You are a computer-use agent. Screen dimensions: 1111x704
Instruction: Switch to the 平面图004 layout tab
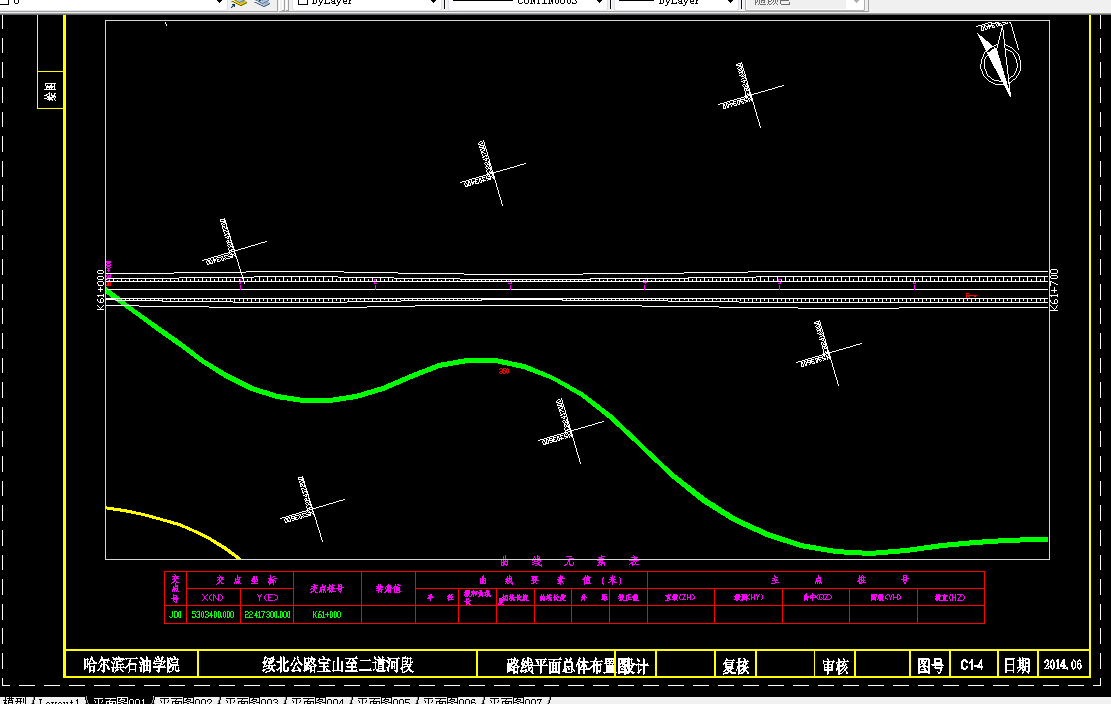[x=317, y=700]
